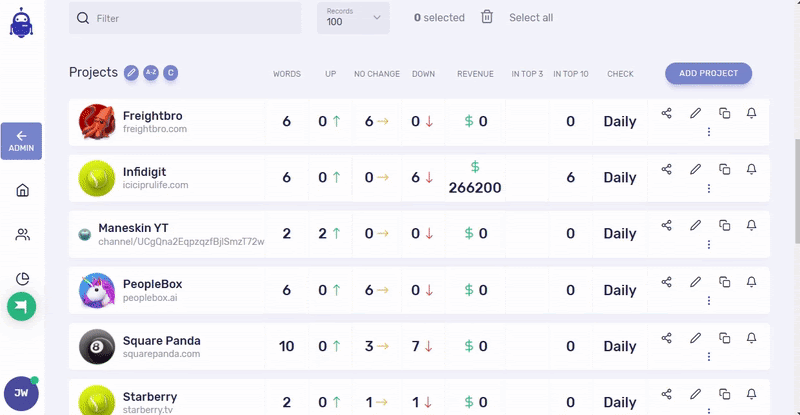The height and width of the screenshot is (415, 800).
Task: Edit the Freightbro project
Action: click(x=695, y=113)
